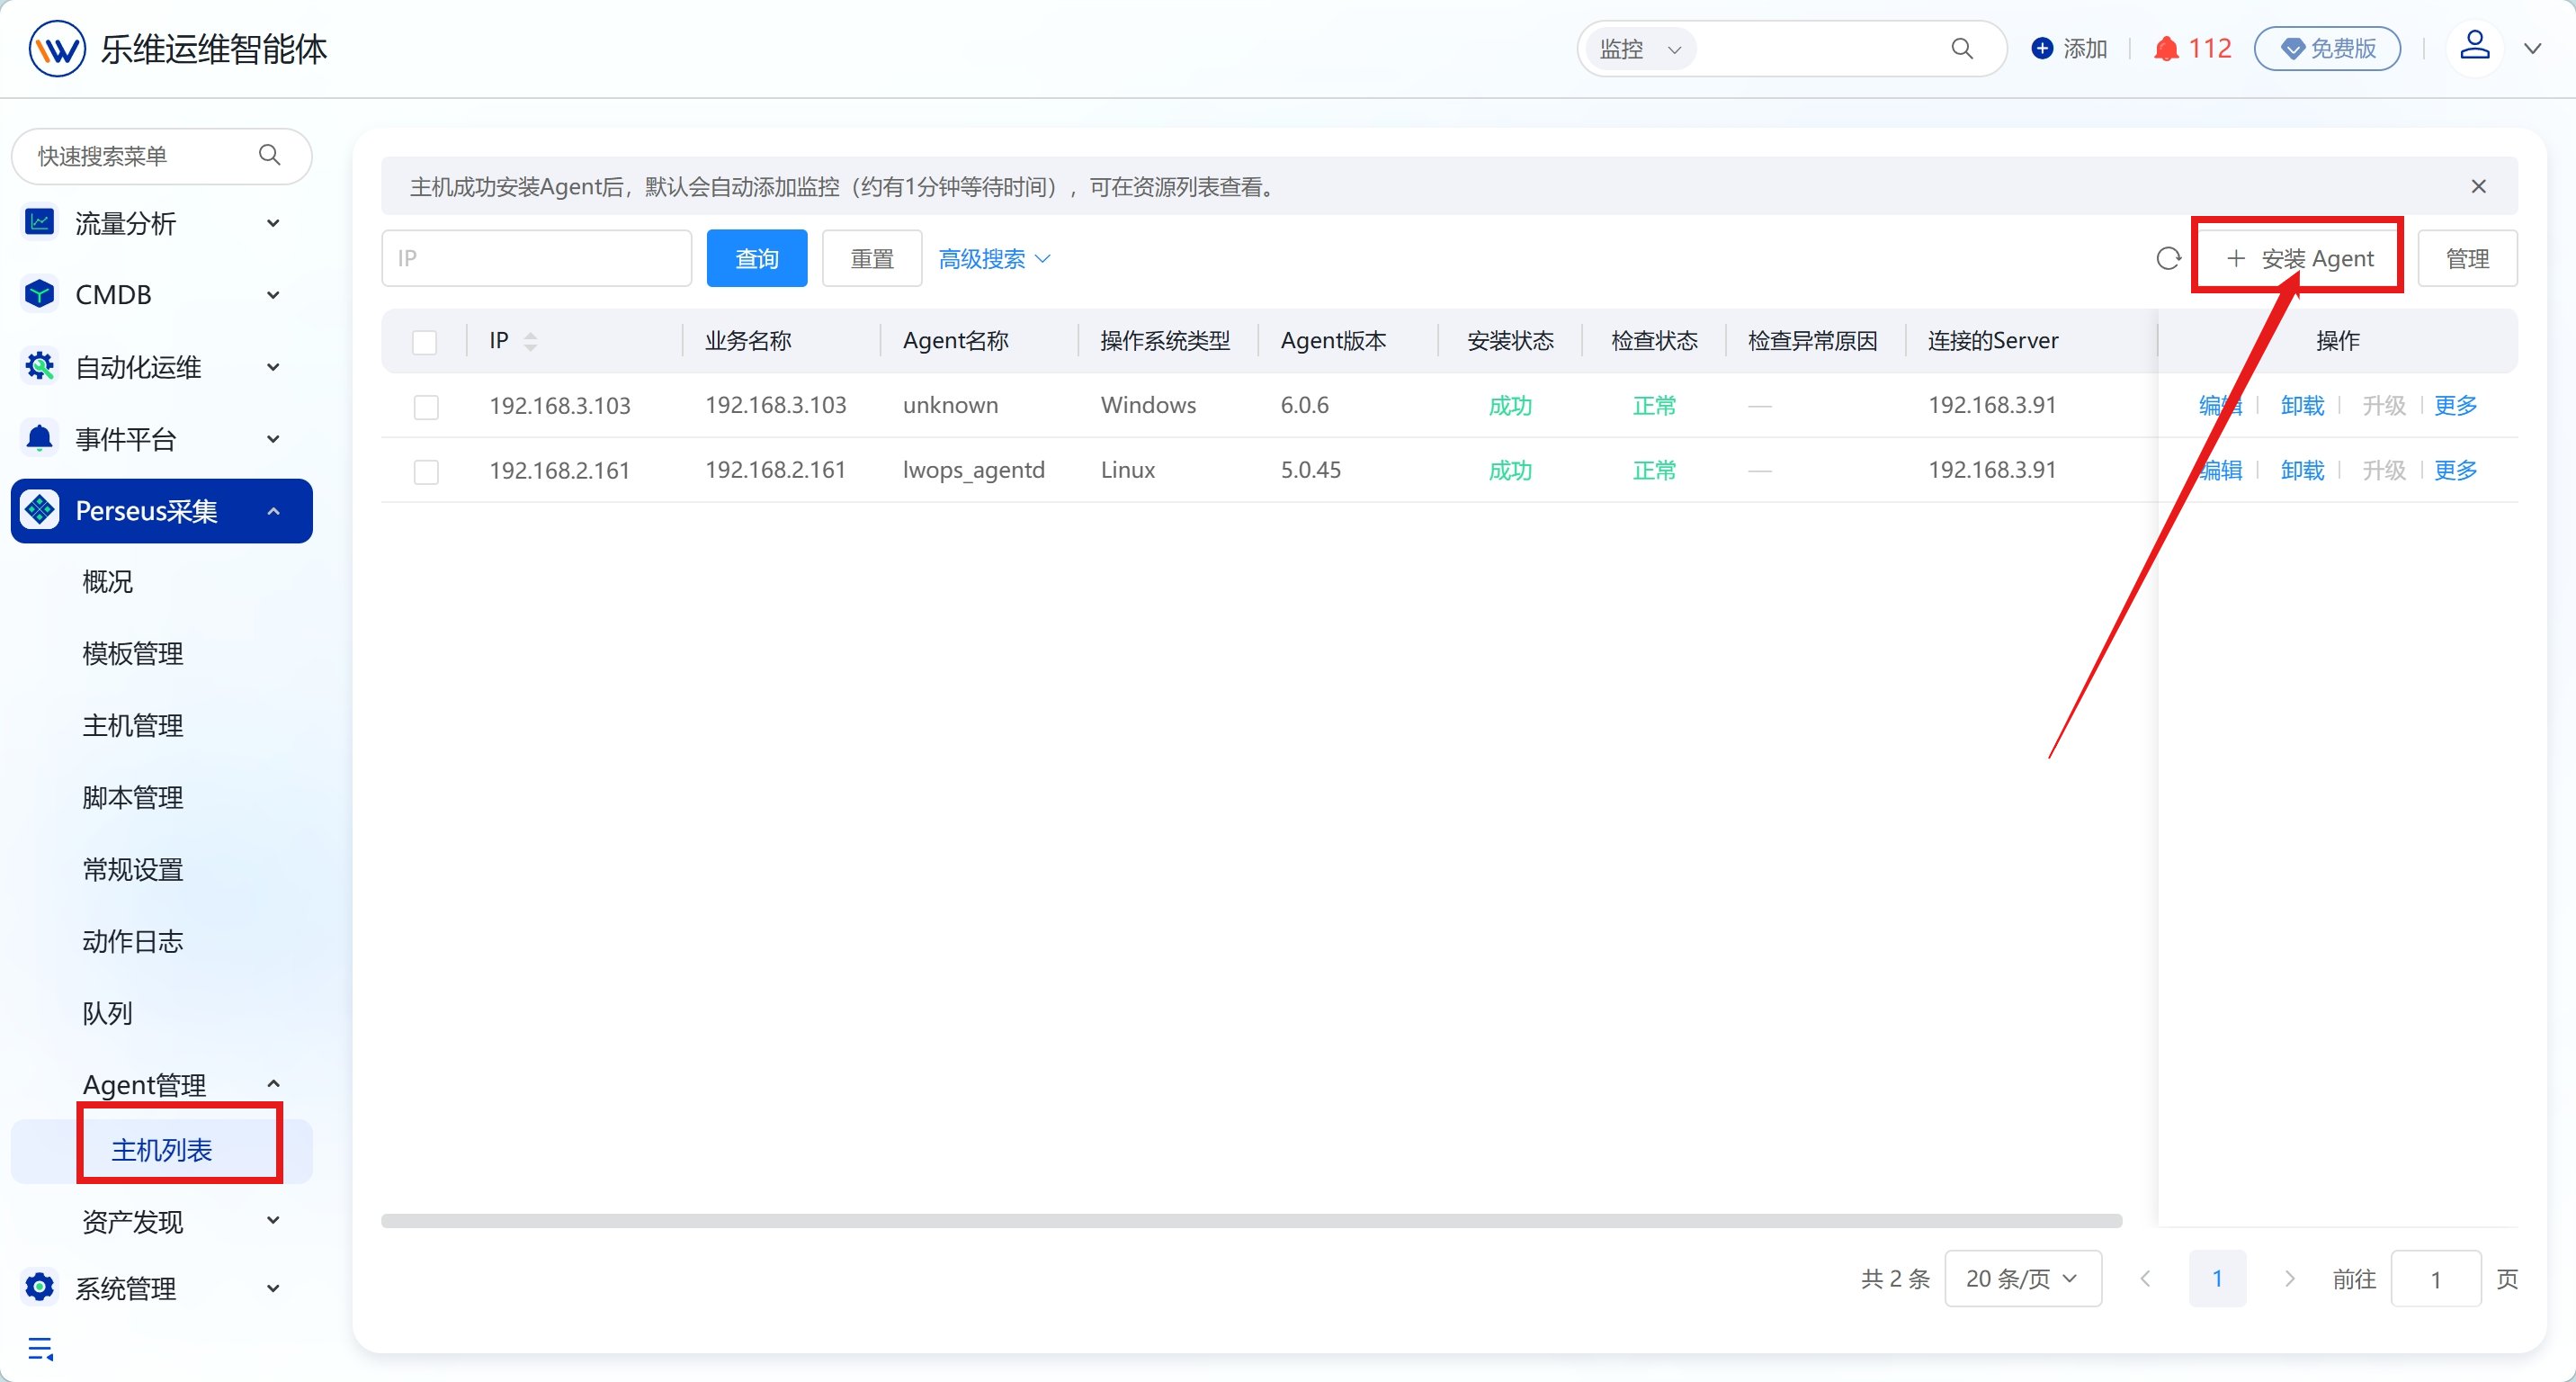Viewport: 2576px width, 1382px height.
Task: Click the 连接的Server column header
Action: tap(1993, 341)
